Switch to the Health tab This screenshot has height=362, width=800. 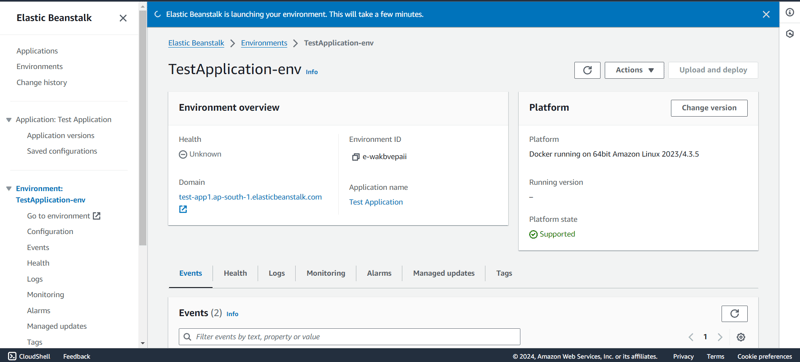[235, 273]
